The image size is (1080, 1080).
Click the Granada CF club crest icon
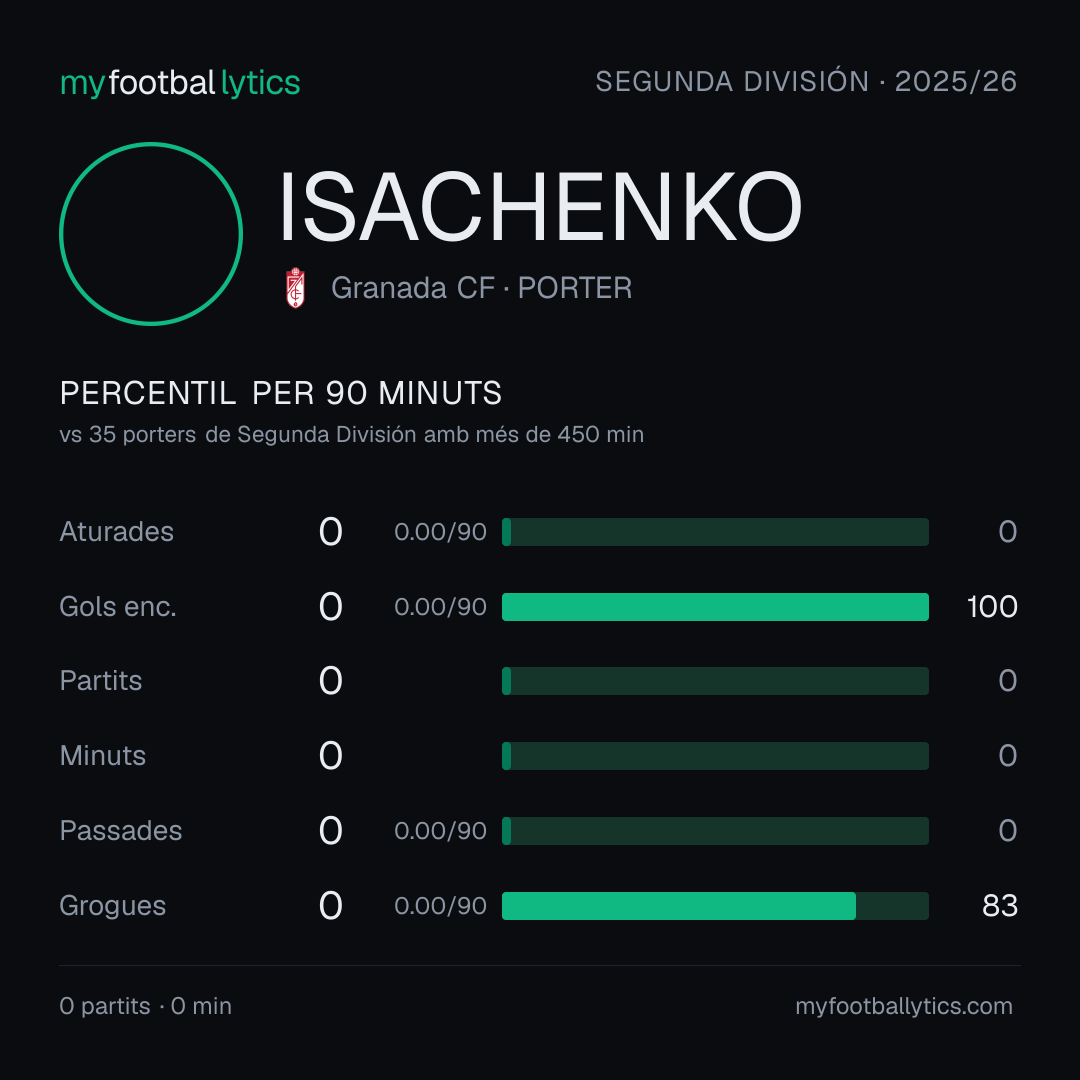(295, 288)
